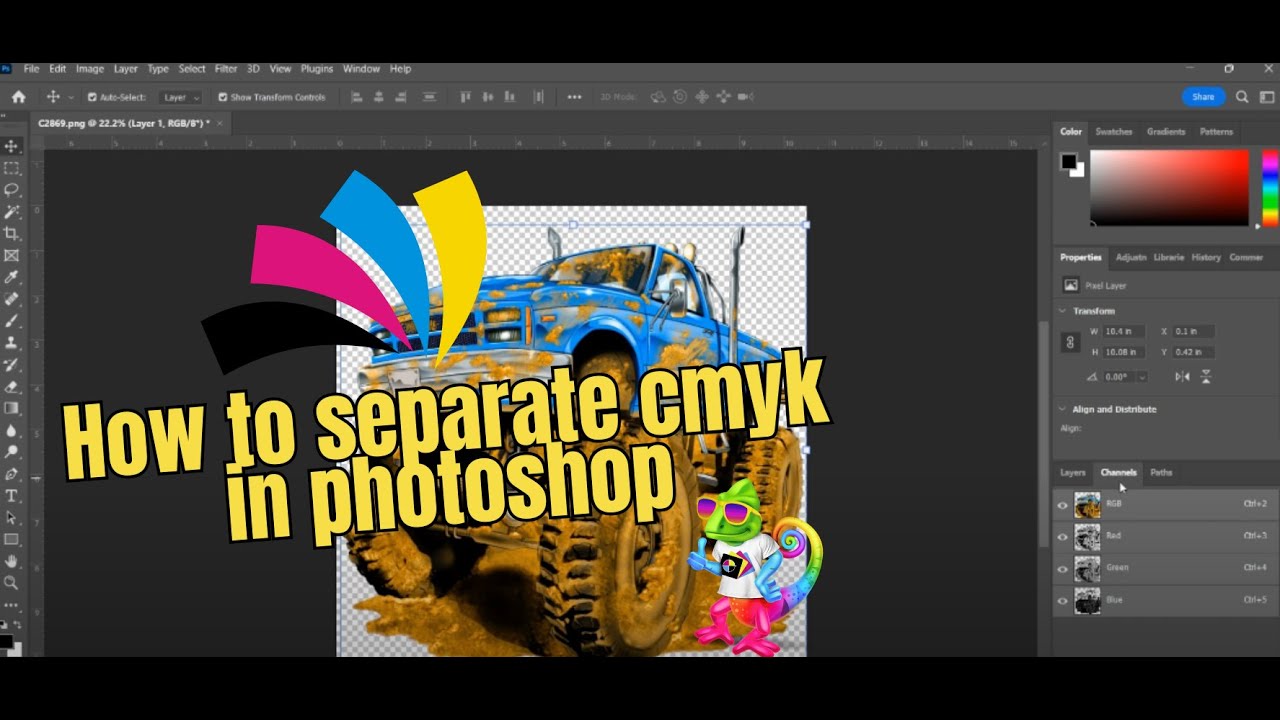1280x720 pixels.
Task: Open the Filter menu
Action: pos(226,69)
